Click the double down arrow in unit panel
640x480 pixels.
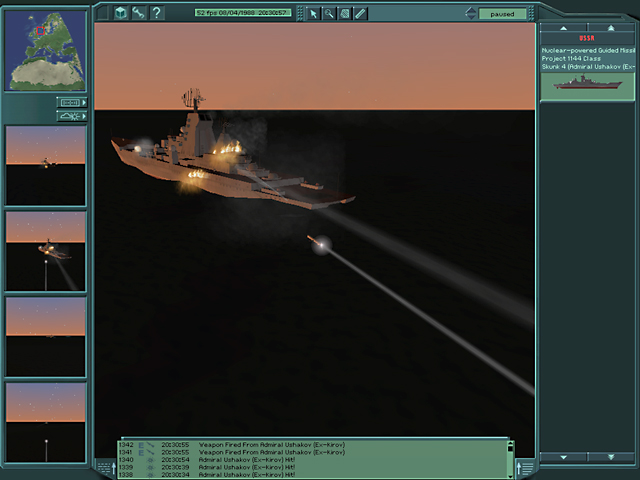pos(611,457)
